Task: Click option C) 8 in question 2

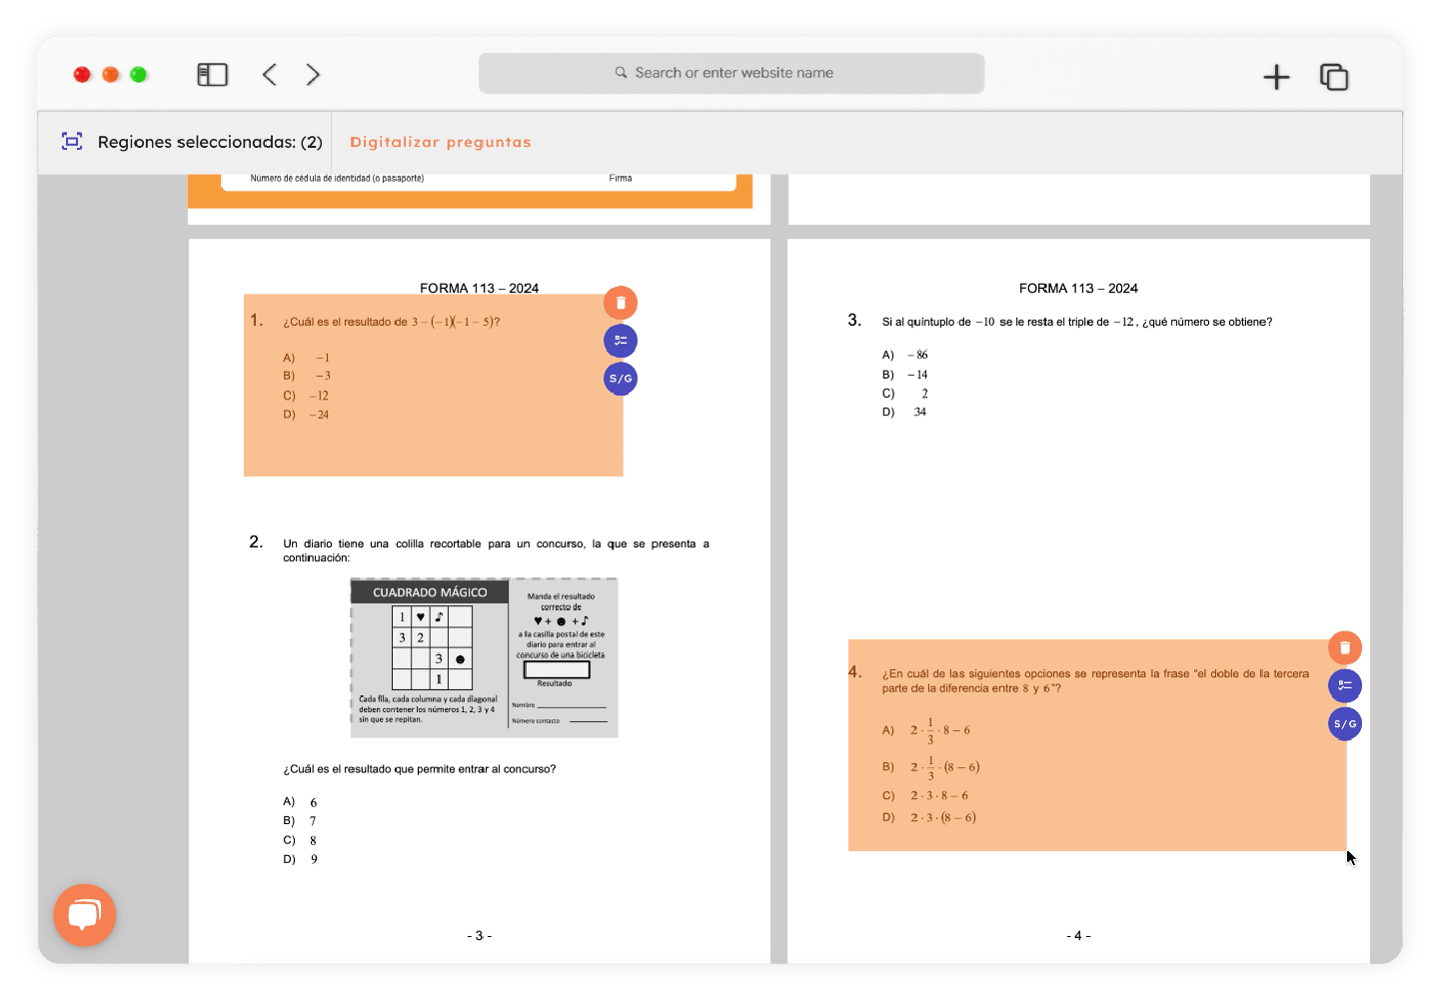Action: 300,840
